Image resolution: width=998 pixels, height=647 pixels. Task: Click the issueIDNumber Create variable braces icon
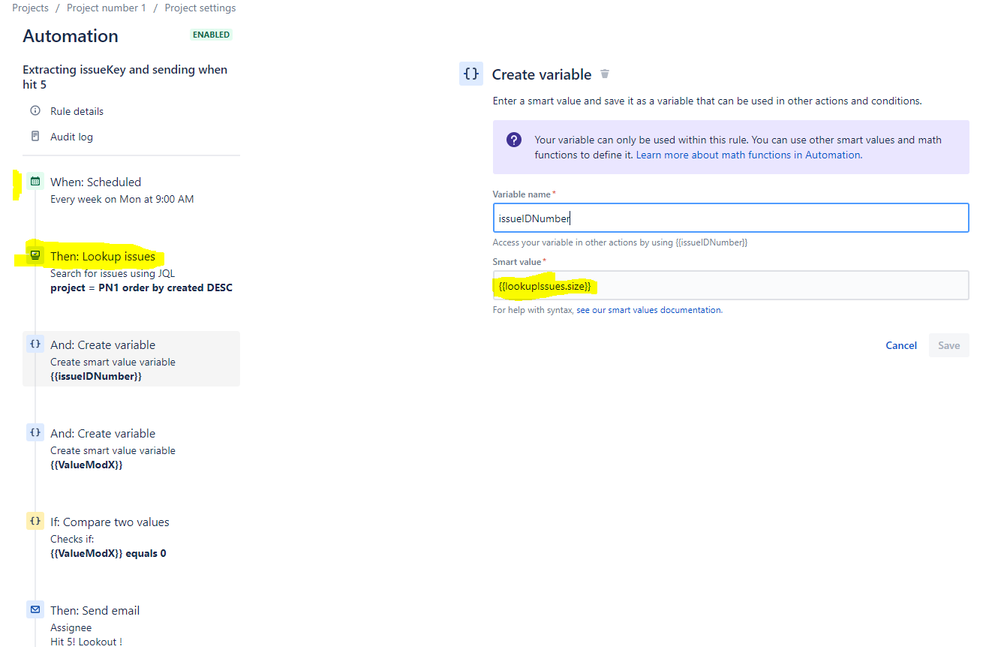click(x=35, y=344)
